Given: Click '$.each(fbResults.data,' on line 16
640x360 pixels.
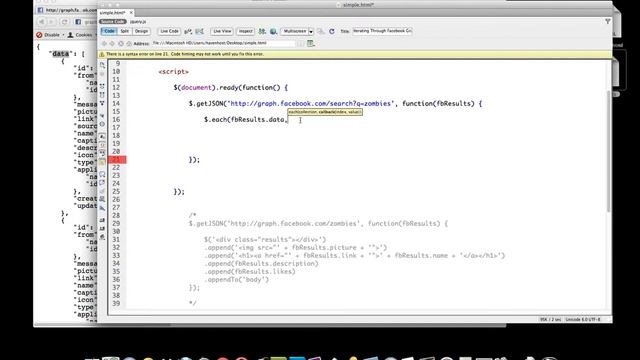Looking at the screenshot, I should pyautogui.click(x=246, y=119).
